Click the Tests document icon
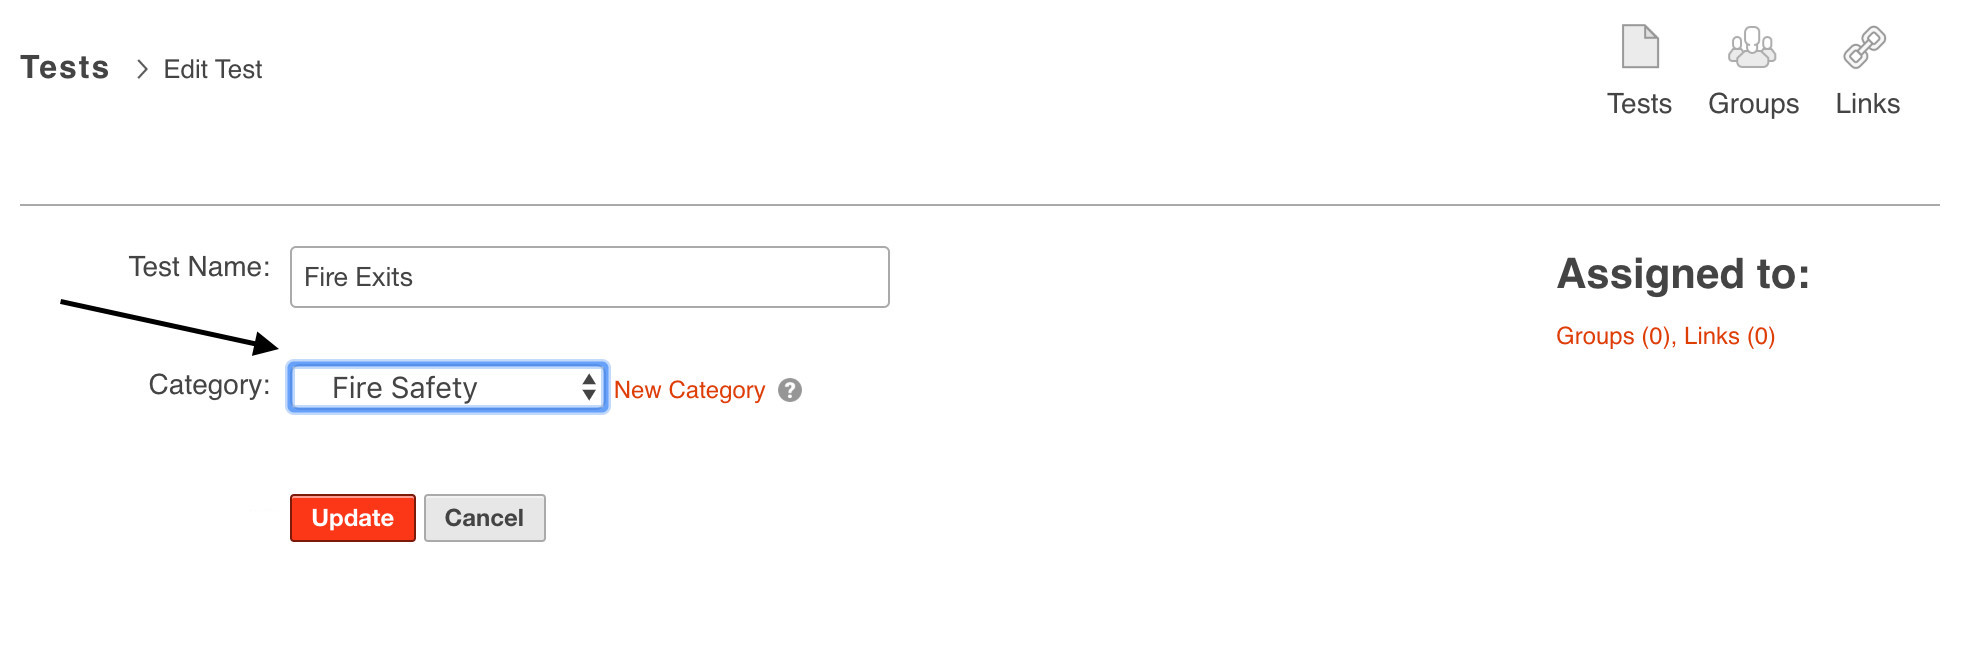 [x=1639, y=47]
